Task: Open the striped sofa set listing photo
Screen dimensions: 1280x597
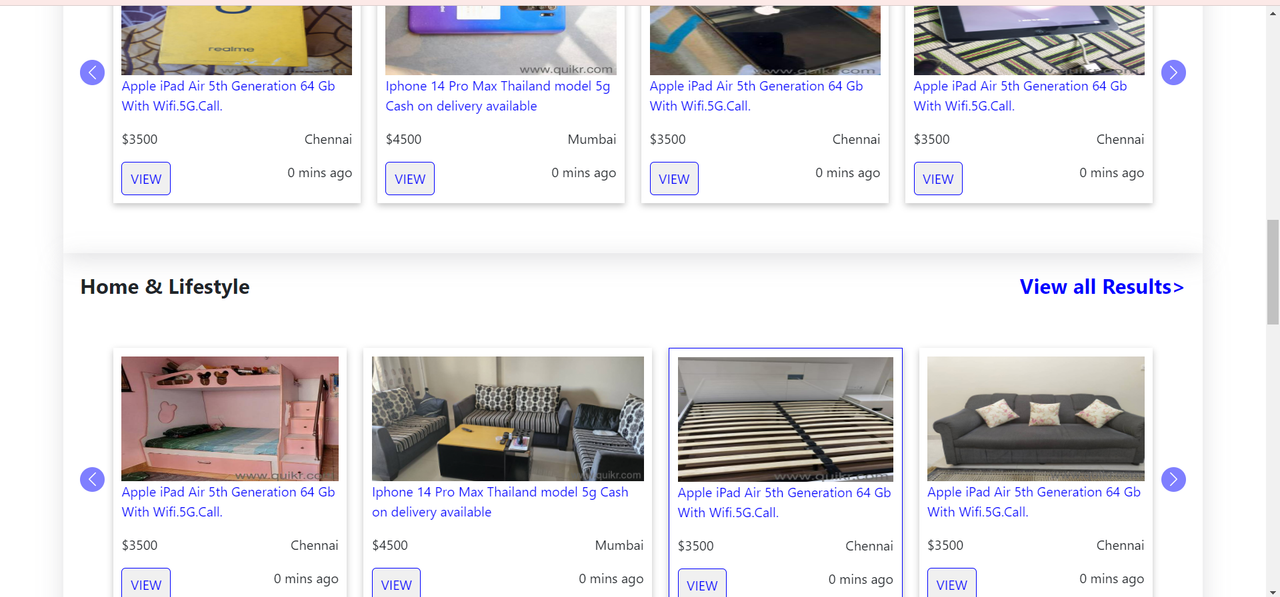Action: [x=508, y=419]
